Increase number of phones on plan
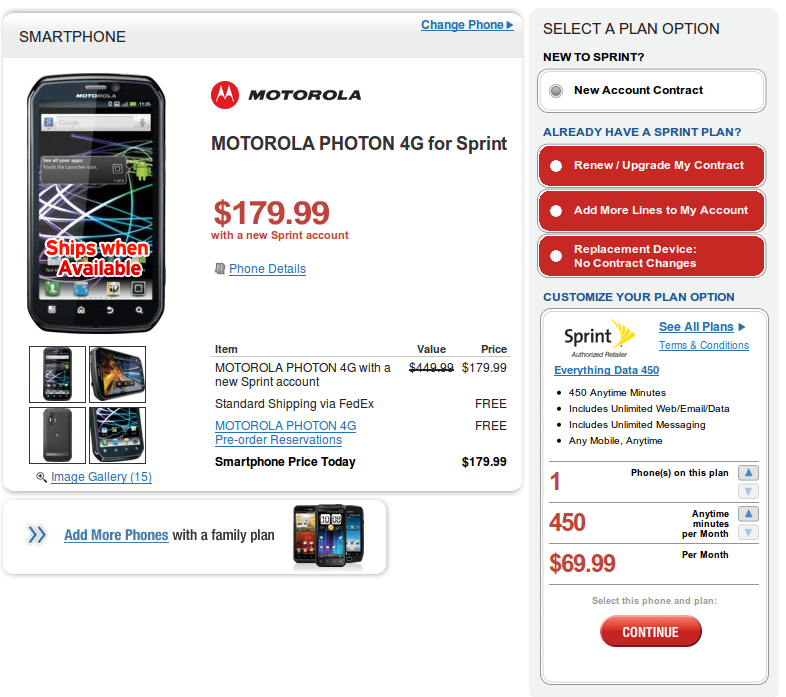786x697 pixels. 748,473
